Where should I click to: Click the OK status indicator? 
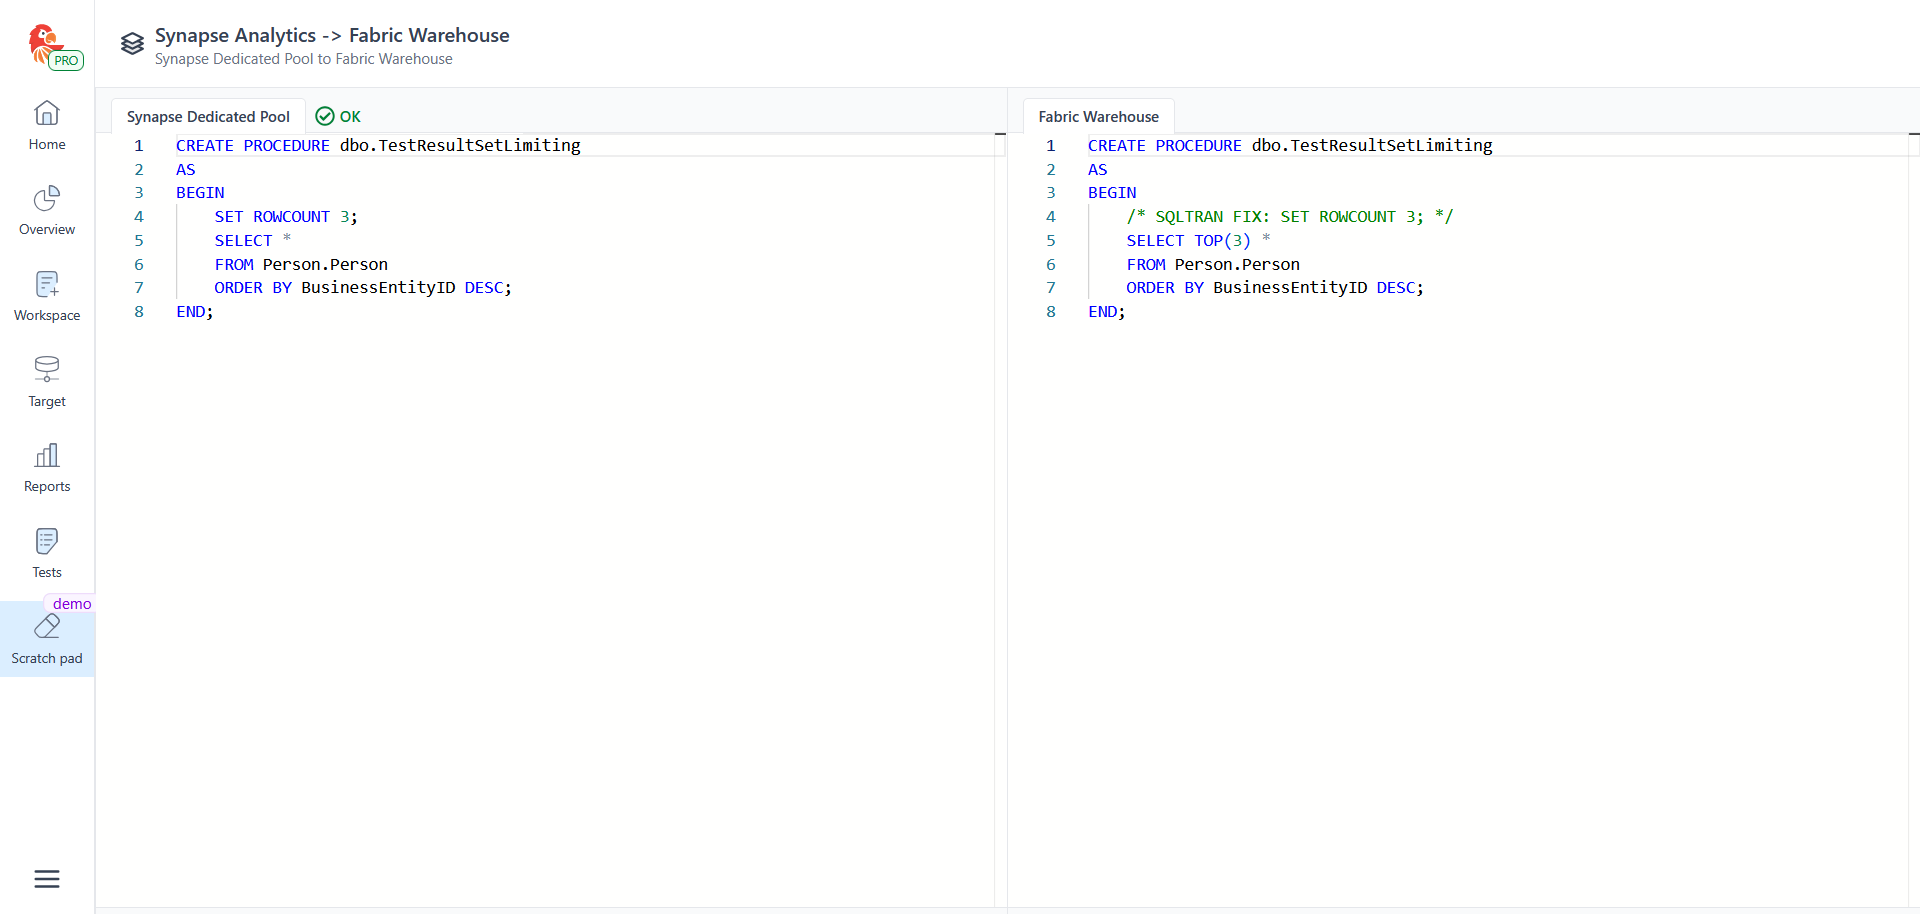[x=339, y=117]
